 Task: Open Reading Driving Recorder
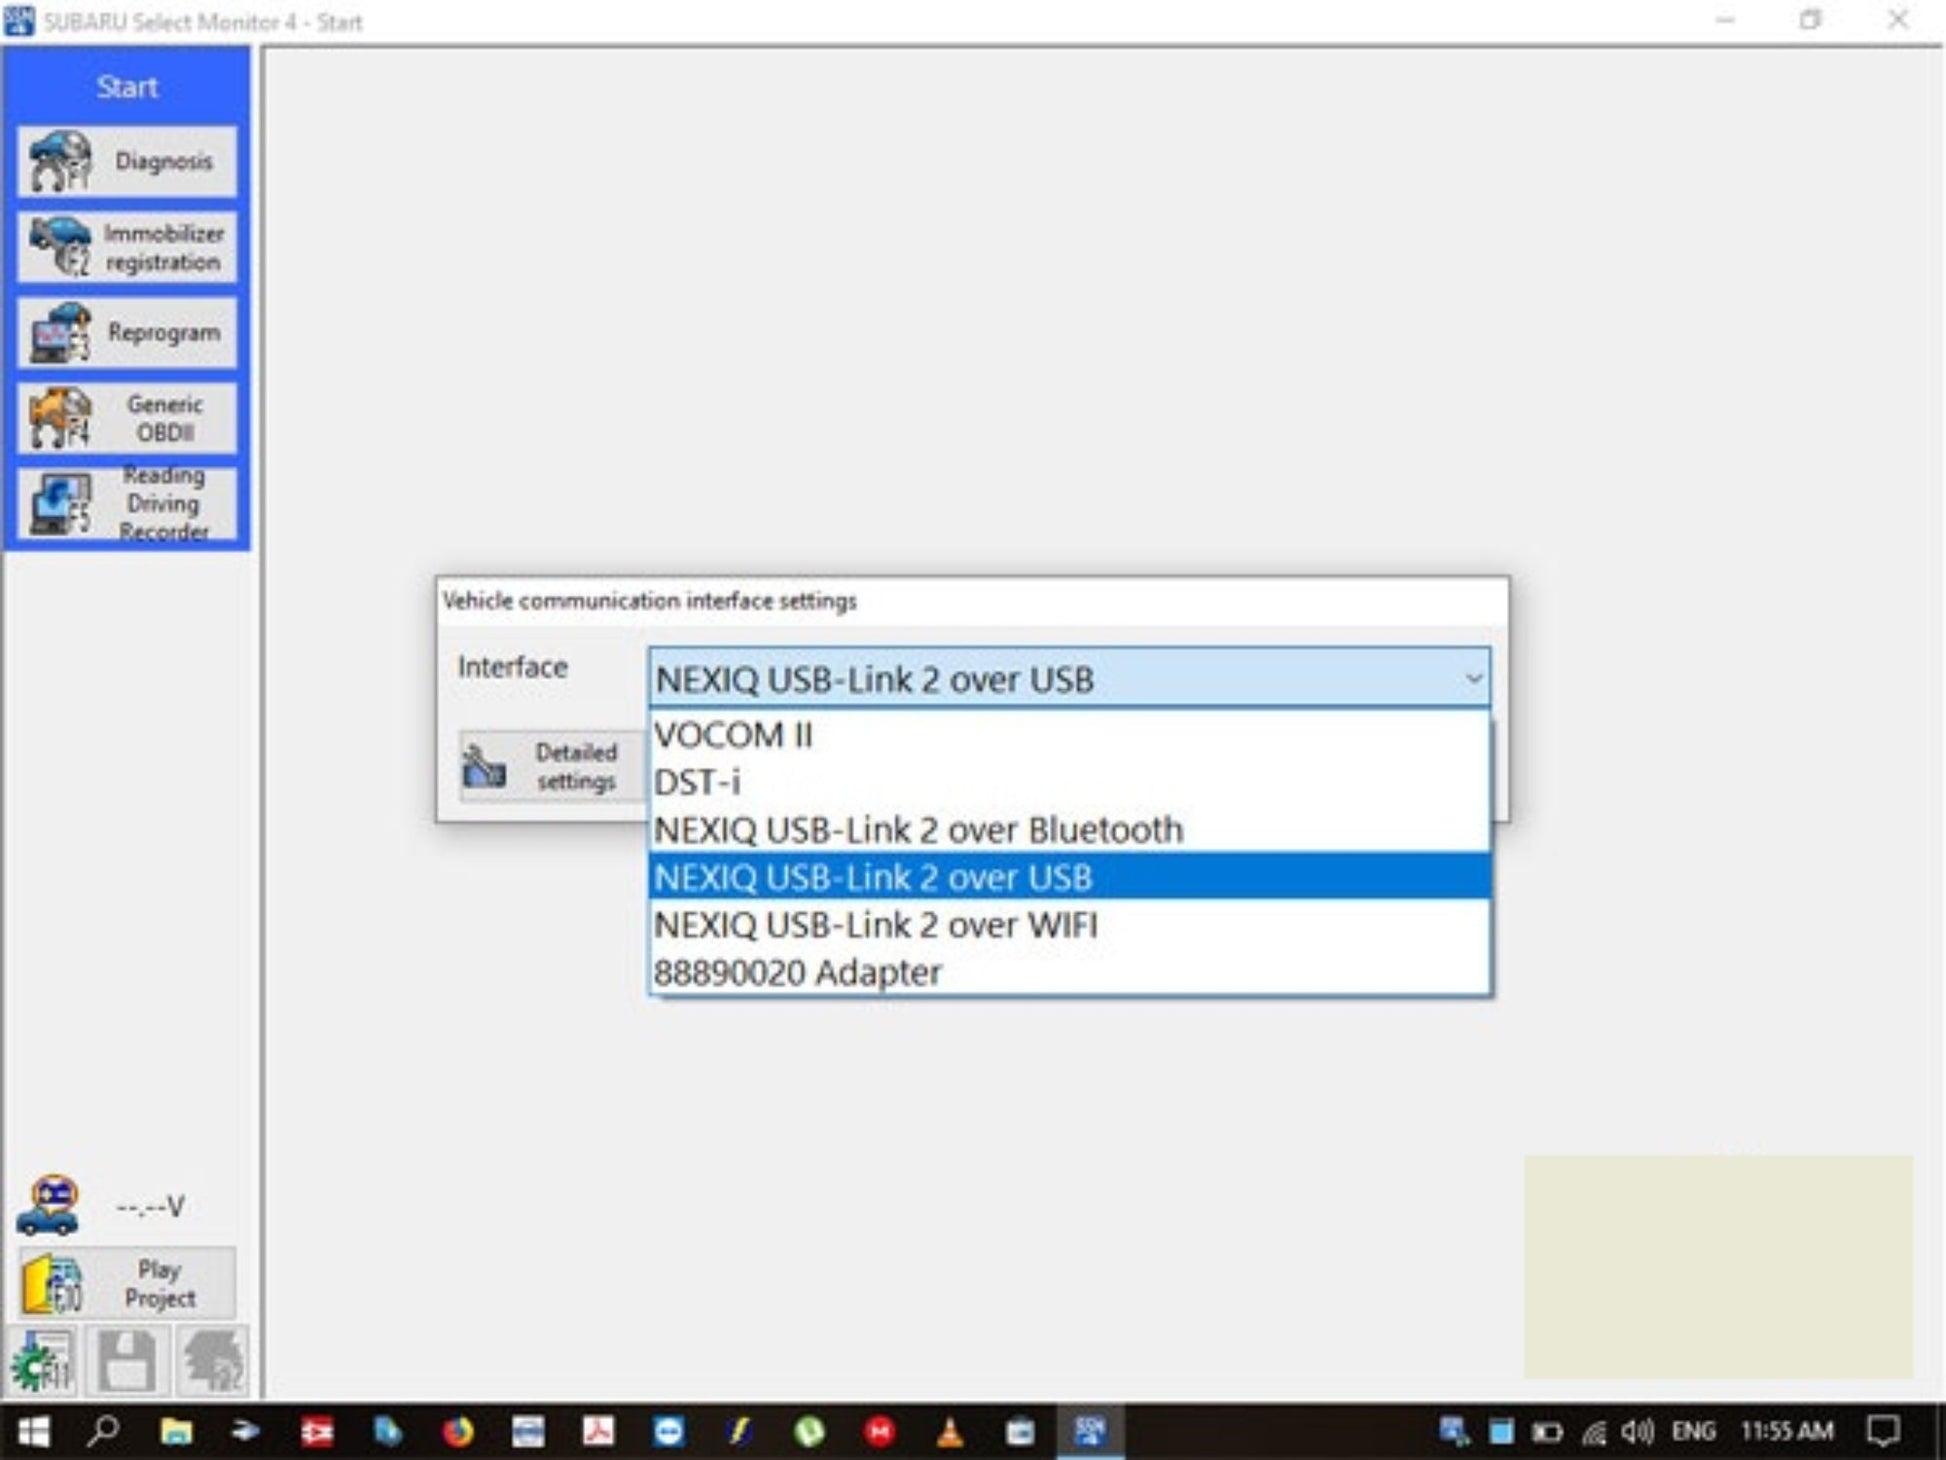(x=127, y=504)
